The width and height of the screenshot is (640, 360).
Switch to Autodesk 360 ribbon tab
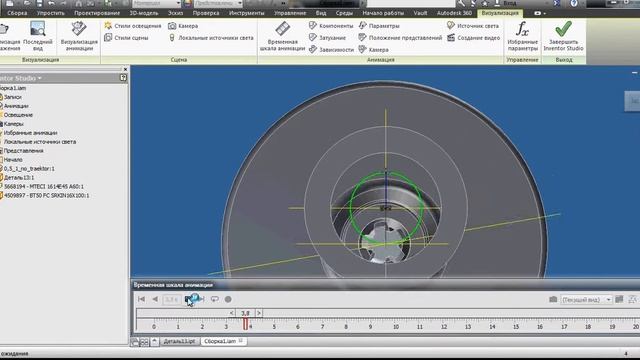tap(454, 13)
